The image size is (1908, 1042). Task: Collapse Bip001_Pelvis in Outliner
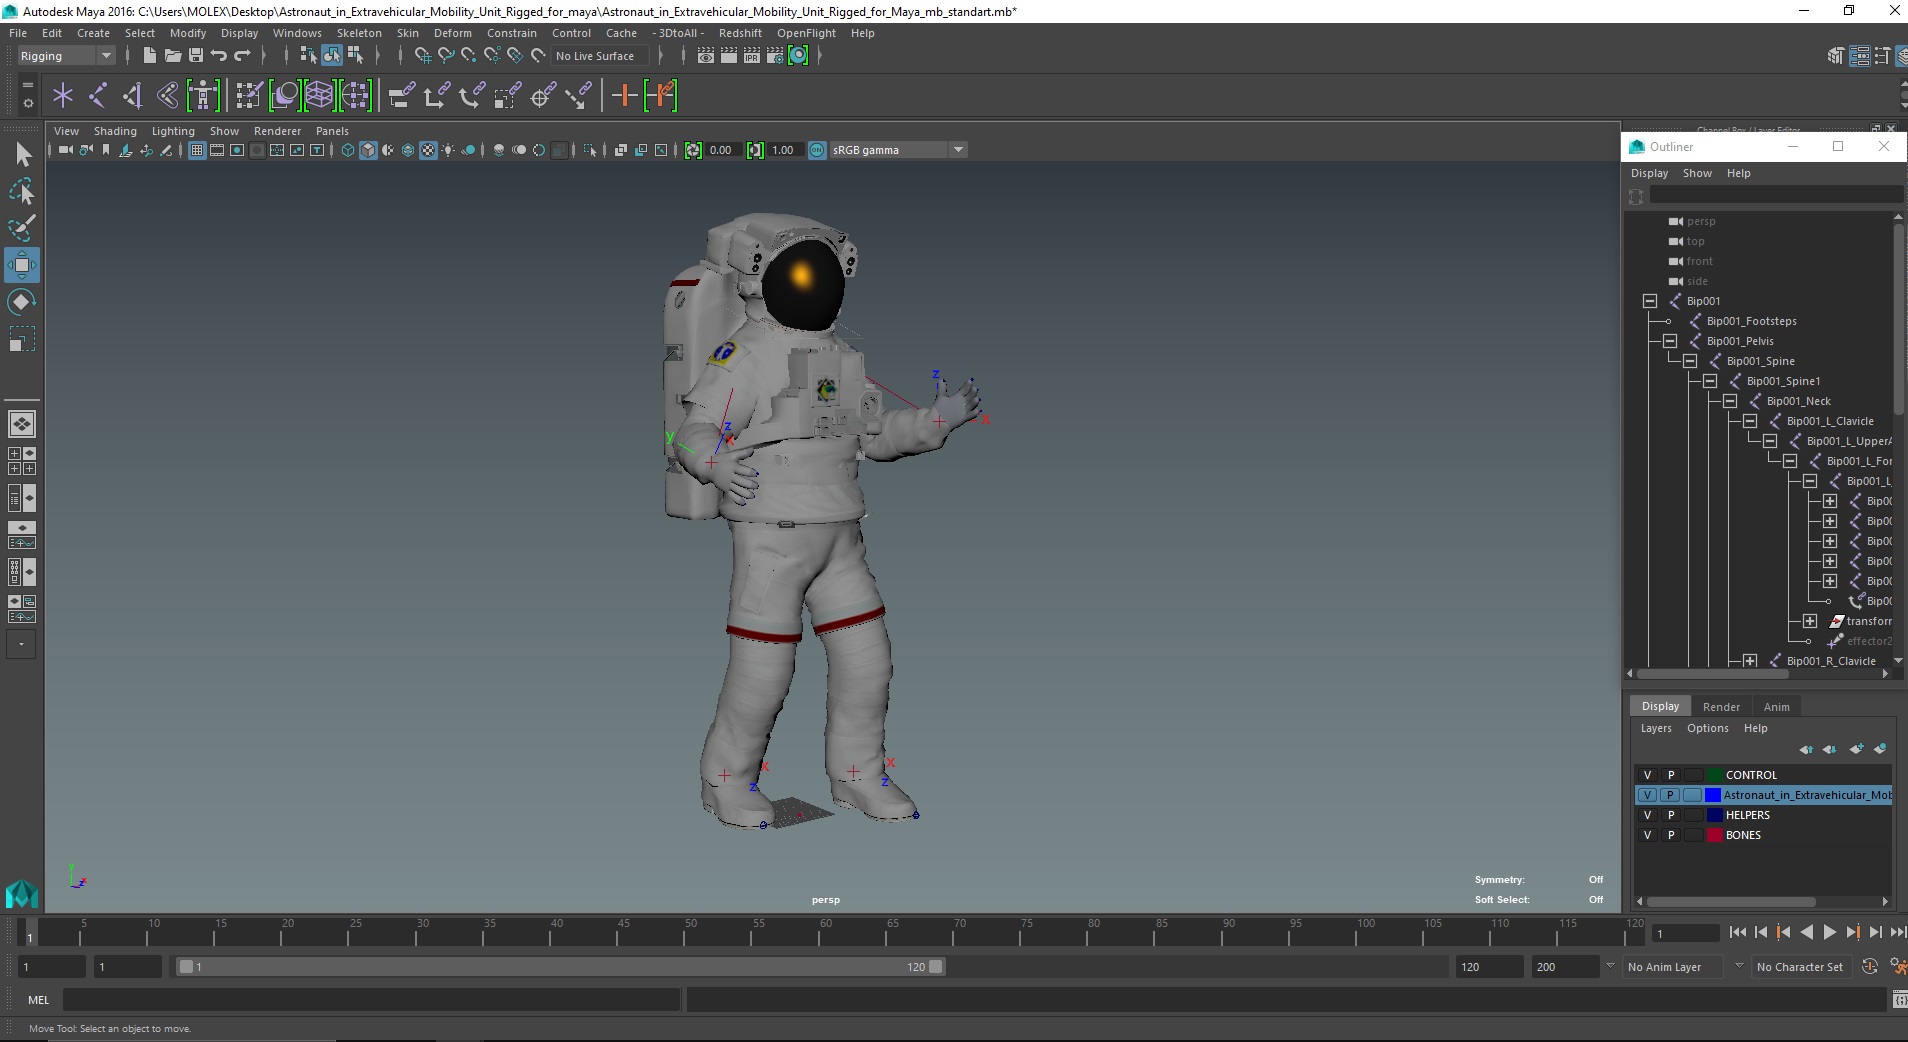1670,341
